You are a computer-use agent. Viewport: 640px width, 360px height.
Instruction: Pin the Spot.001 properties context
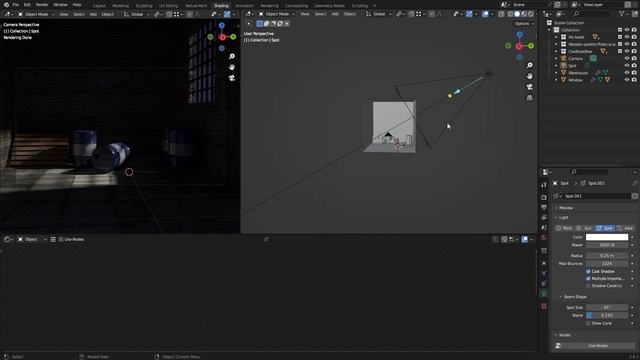tap(634, 183)
